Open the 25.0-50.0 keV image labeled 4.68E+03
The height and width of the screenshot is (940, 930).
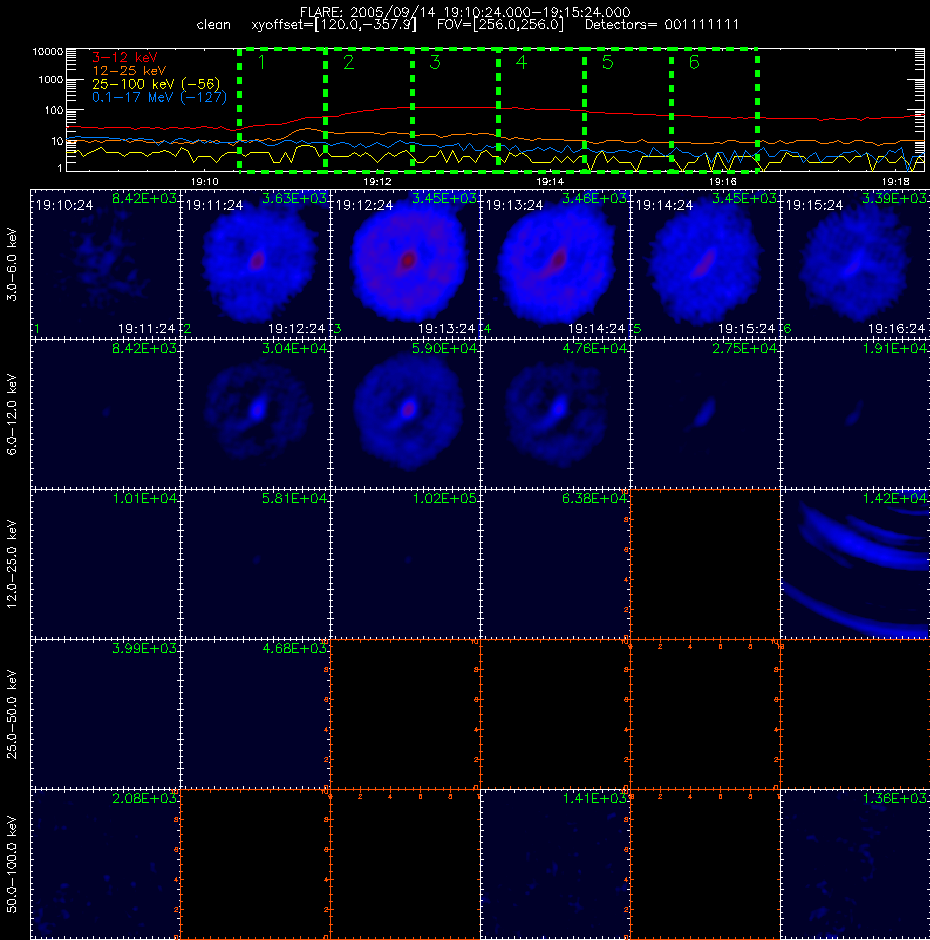(255, 713)
